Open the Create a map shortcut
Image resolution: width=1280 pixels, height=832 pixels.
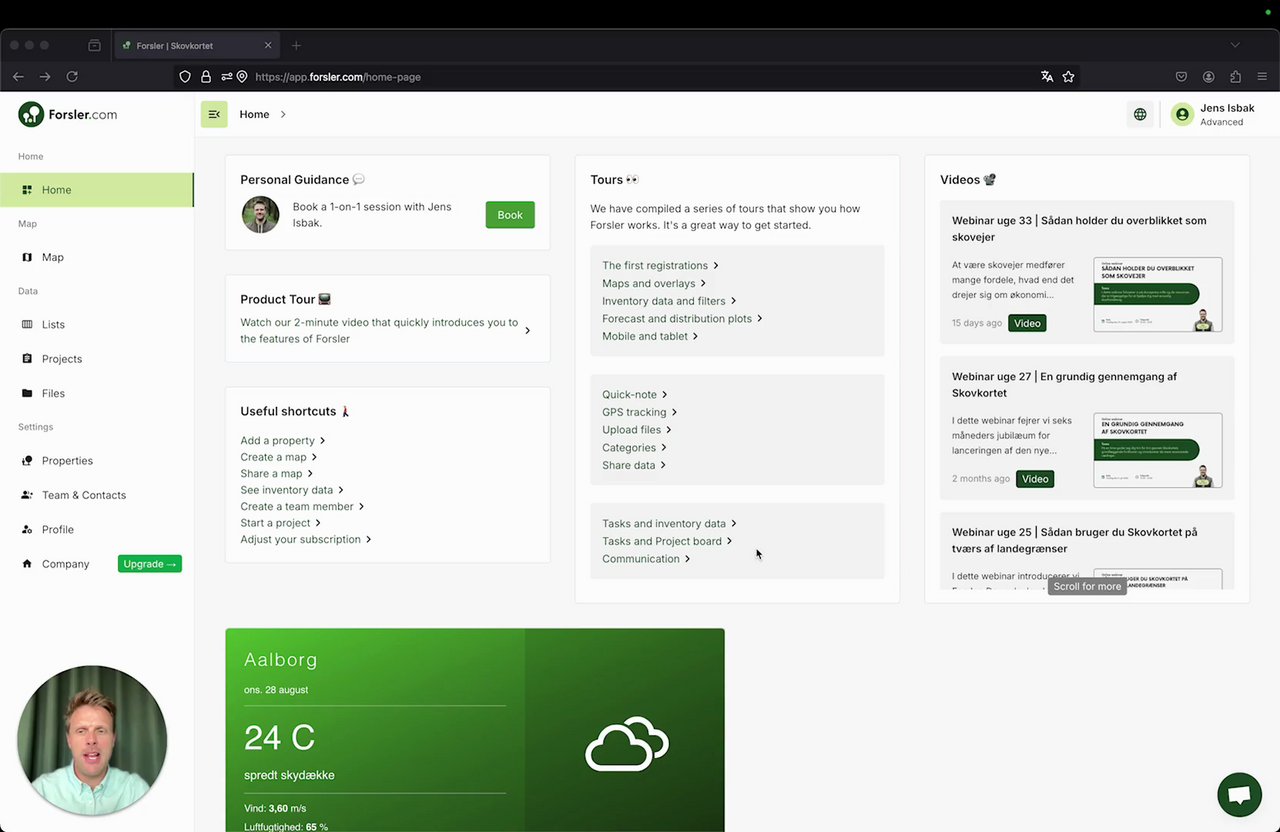(279, 457)
